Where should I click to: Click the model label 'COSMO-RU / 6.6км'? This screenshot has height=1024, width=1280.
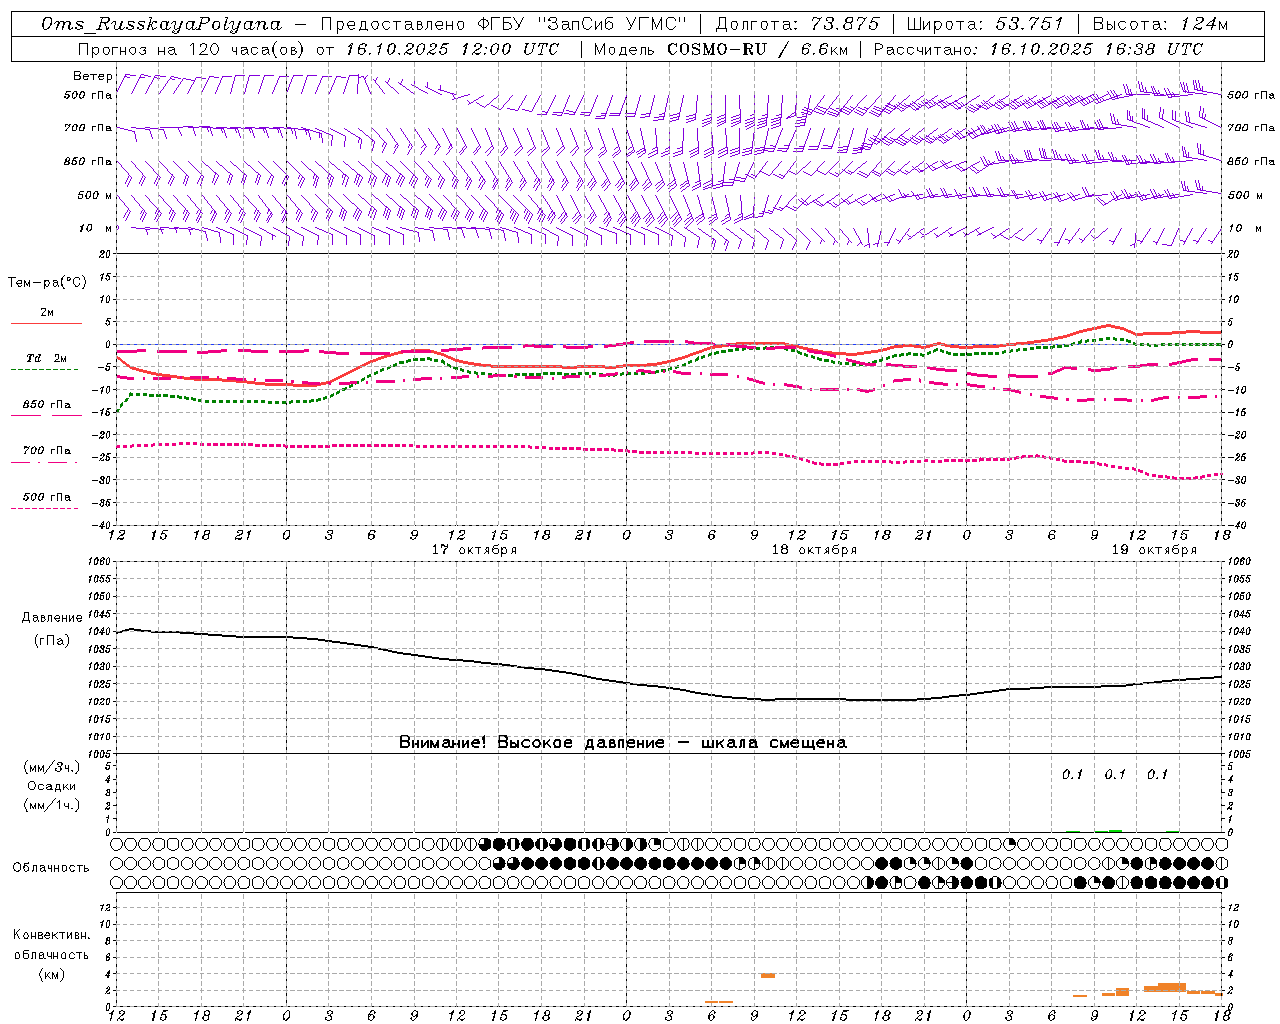coord(757,49)
